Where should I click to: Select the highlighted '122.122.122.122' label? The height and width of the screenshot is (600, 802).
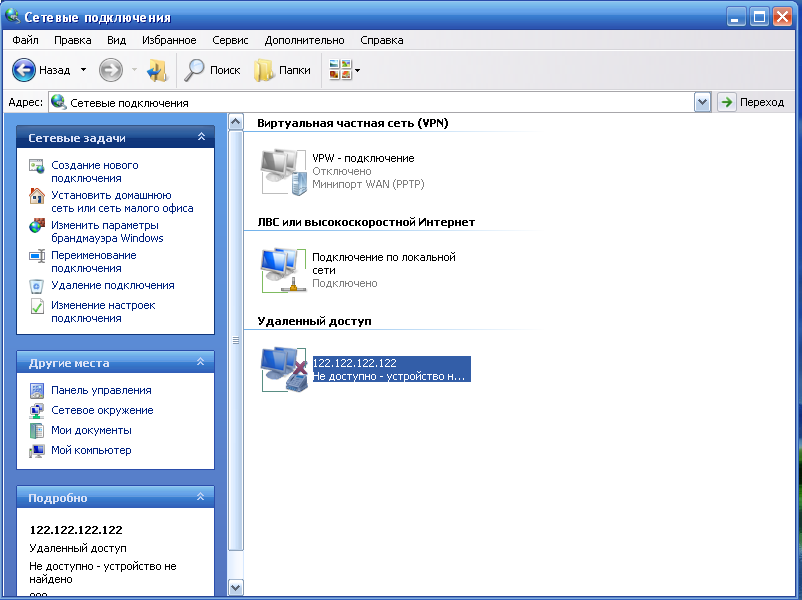[x=354, y=363]
